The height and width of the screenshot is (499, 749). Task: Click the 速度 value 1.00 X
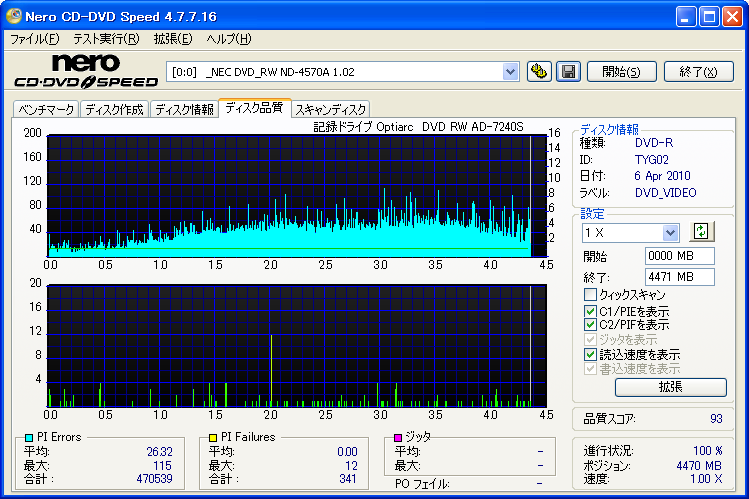click(706, 478)
